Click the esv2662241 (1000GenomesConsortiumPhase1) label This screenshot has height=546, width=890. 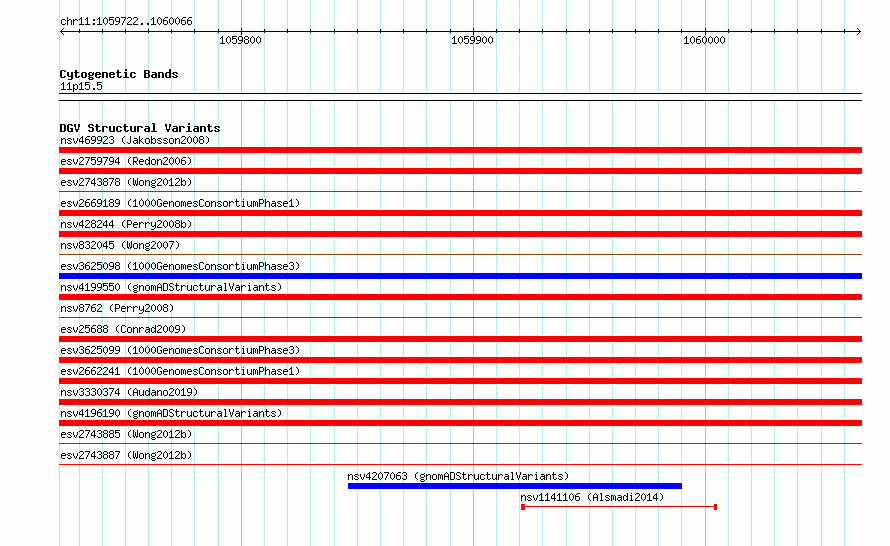[180, 371]
